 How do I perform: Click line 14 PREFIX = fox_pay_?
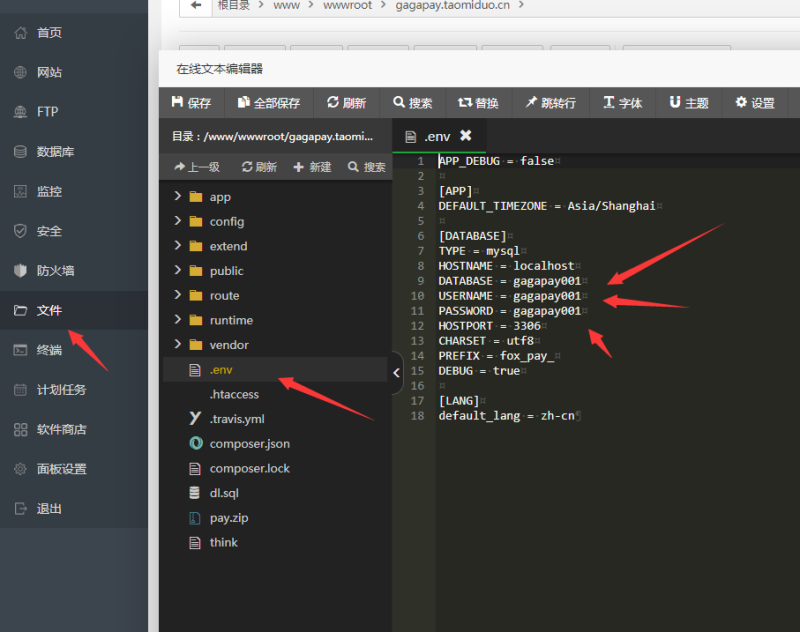pyautogui.click(x=496, y=356)
